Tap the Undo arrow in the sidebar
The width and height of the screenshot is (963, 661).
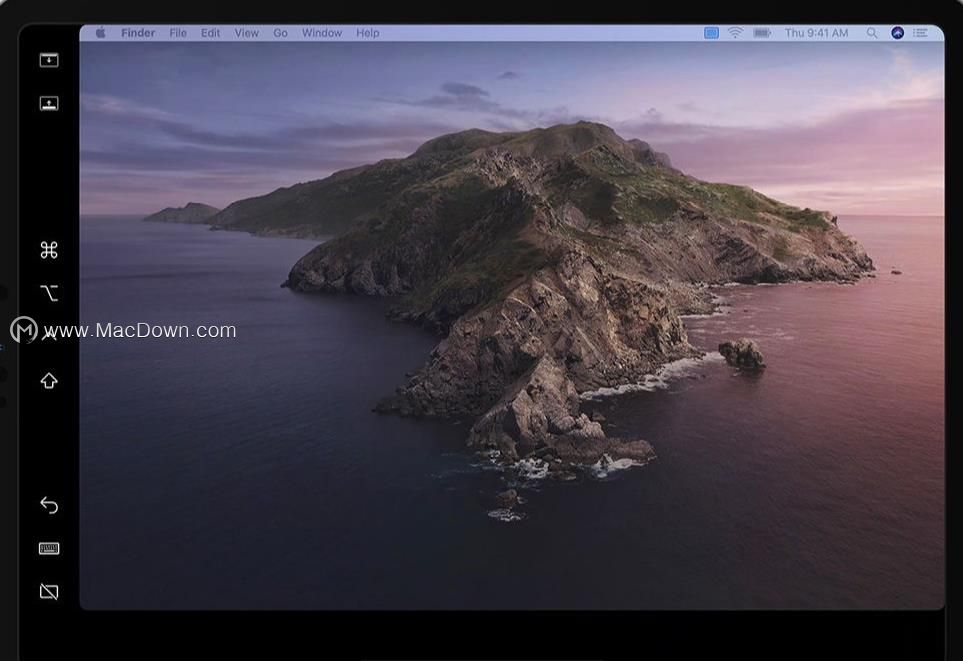(49, 505)
